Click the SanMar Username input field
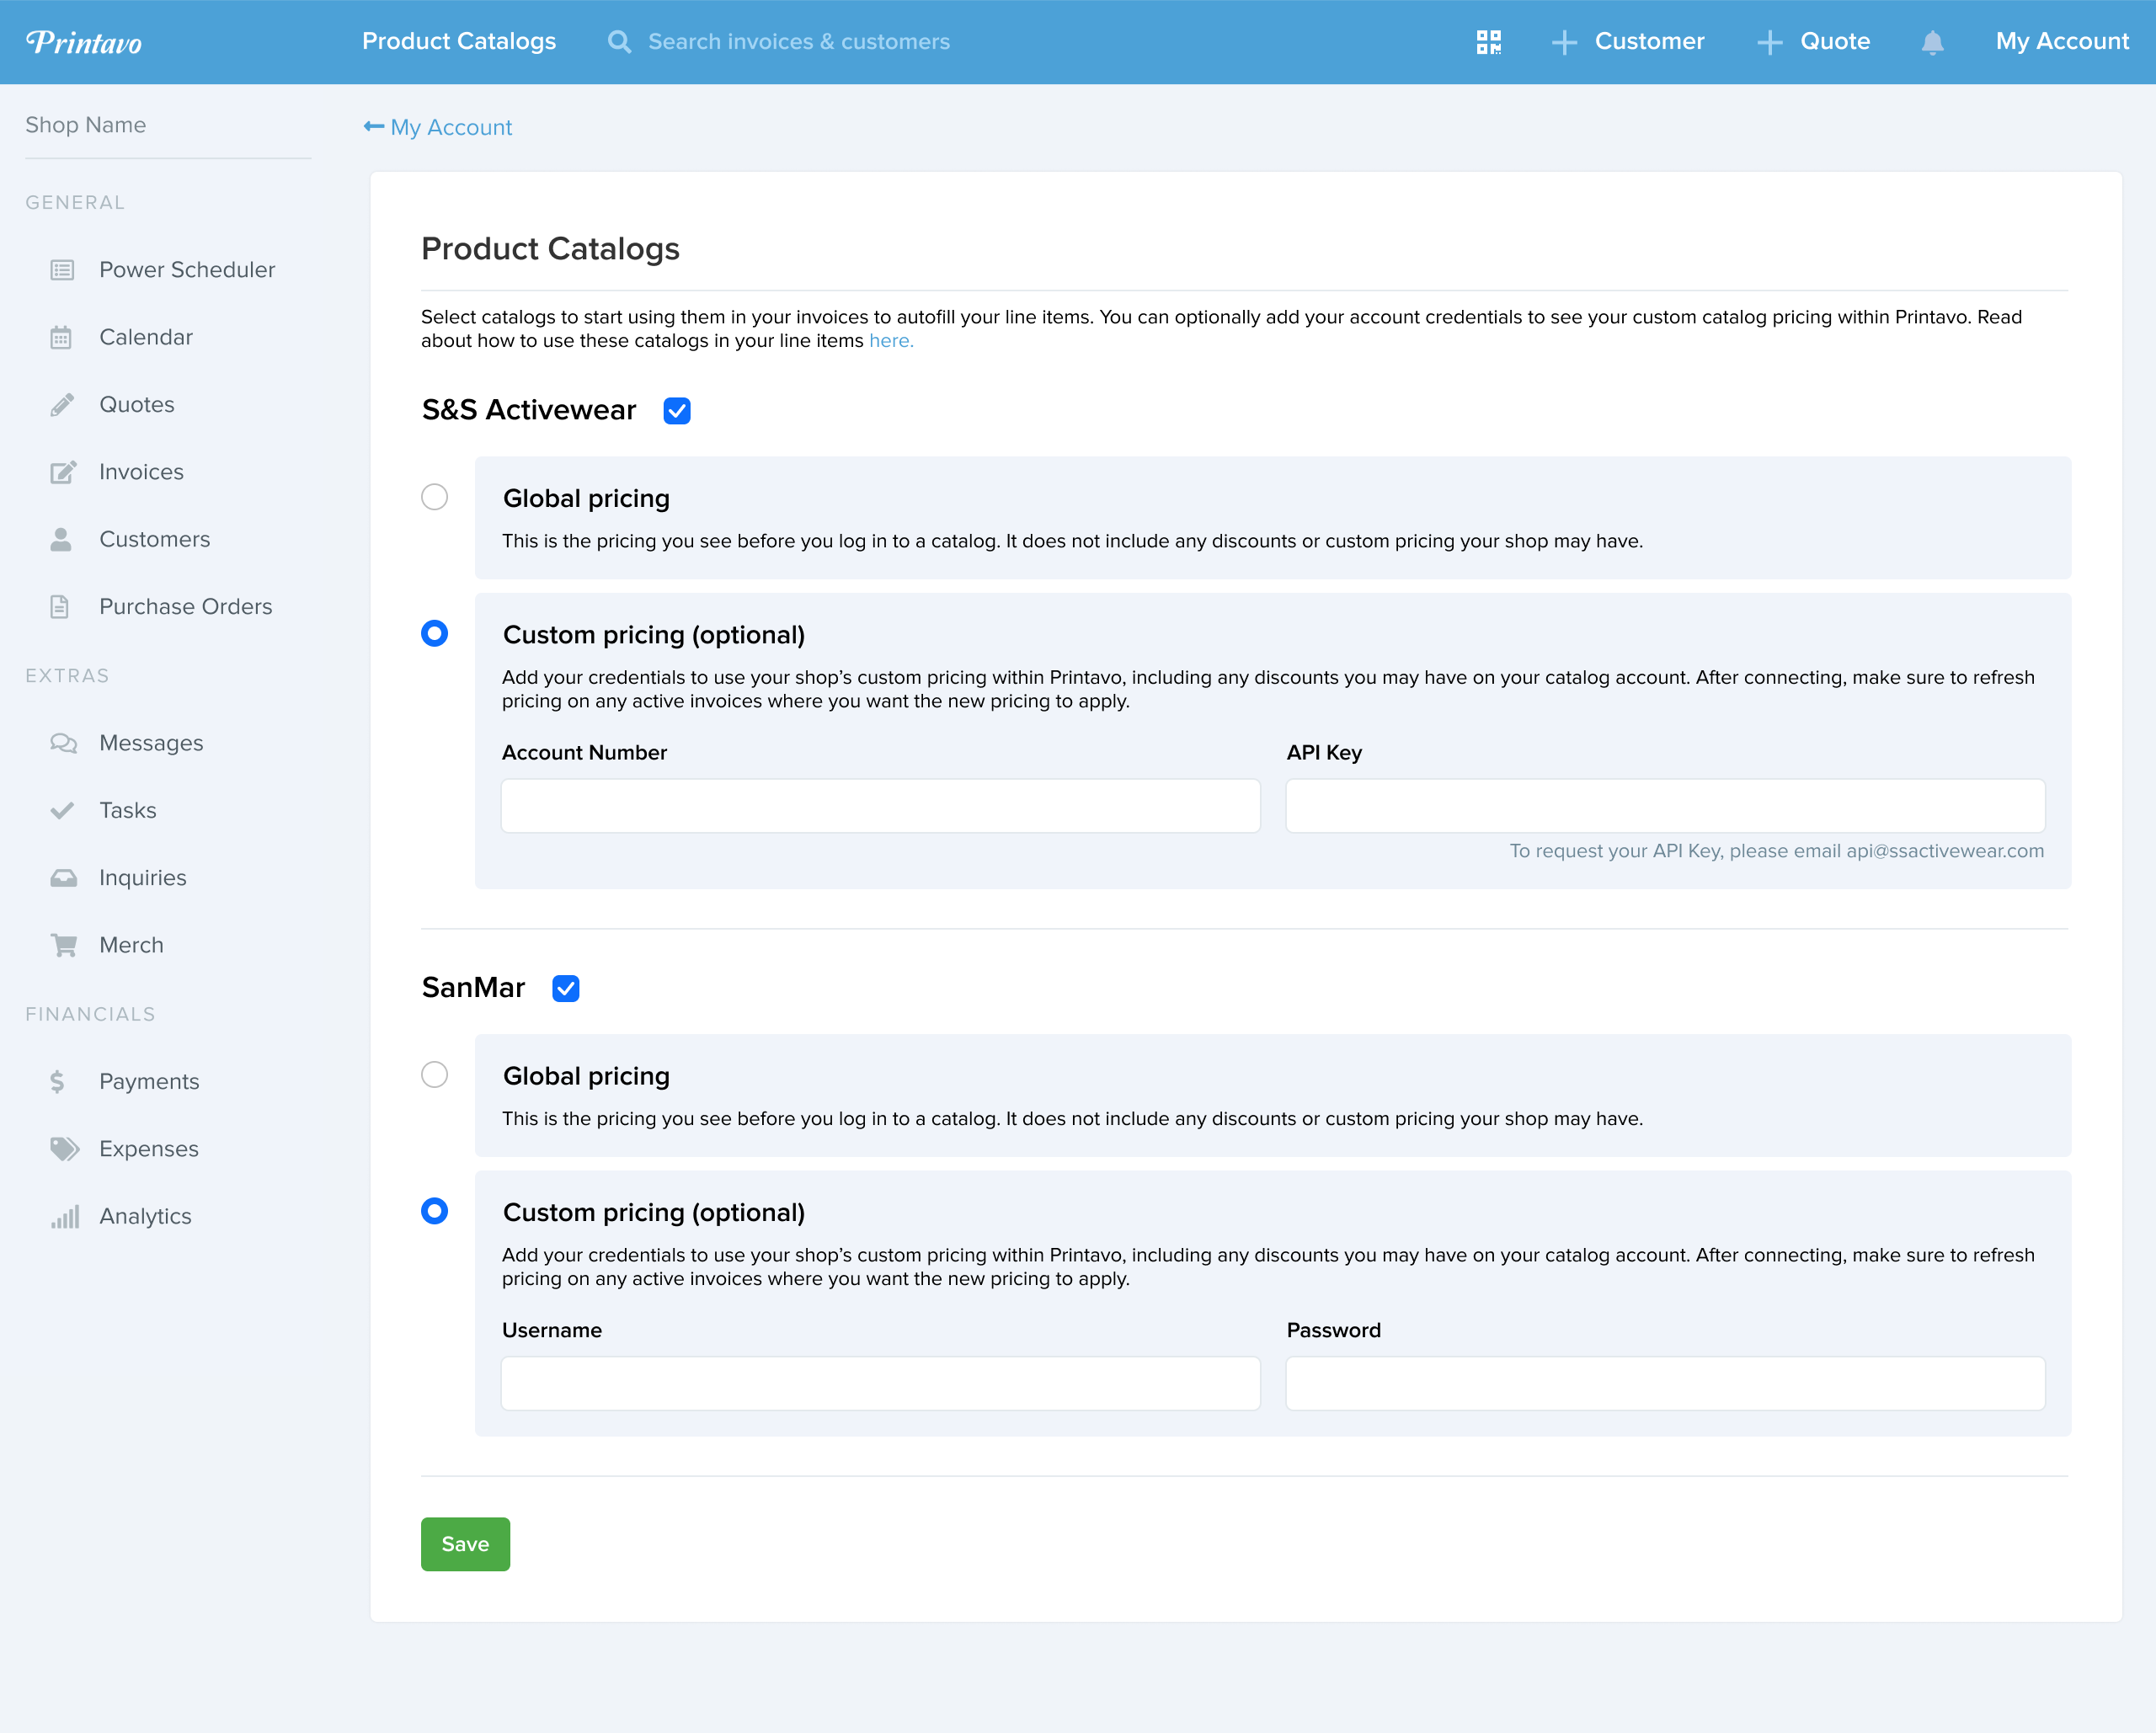 [x=880, y=1384]
